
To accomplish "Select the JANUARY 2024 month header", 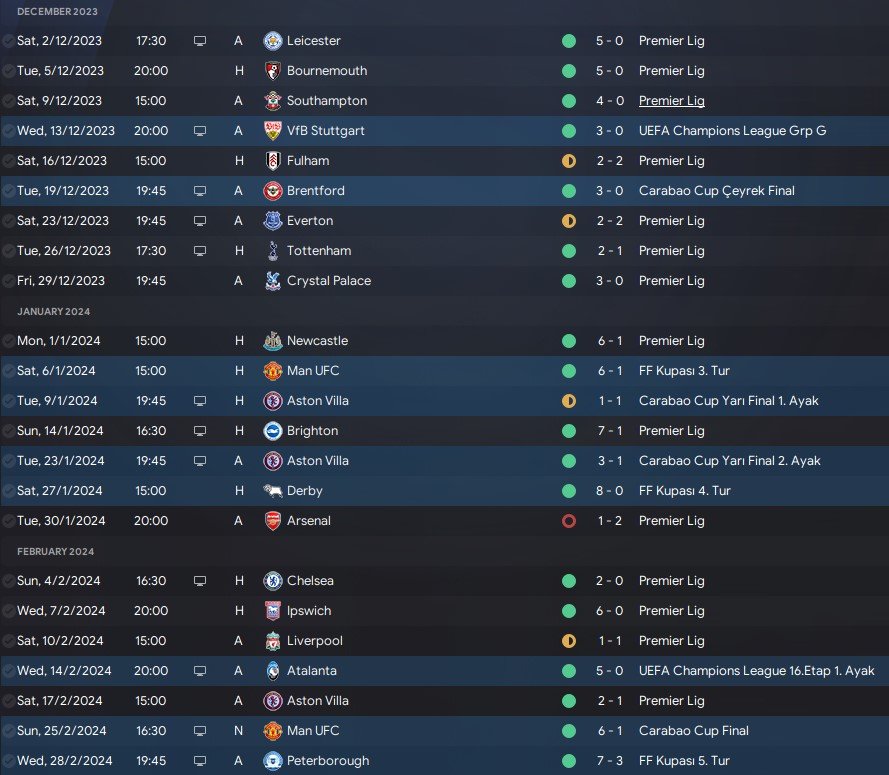I will 53,311.
